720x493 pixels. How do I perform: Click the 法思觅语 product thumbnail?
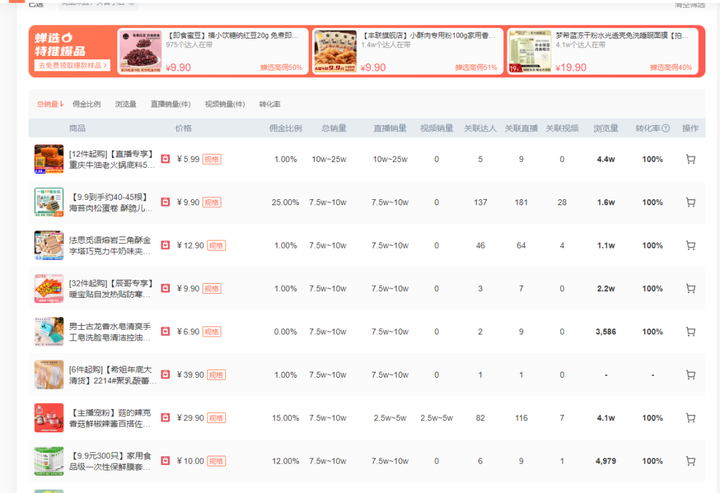(x=49, y=245)
